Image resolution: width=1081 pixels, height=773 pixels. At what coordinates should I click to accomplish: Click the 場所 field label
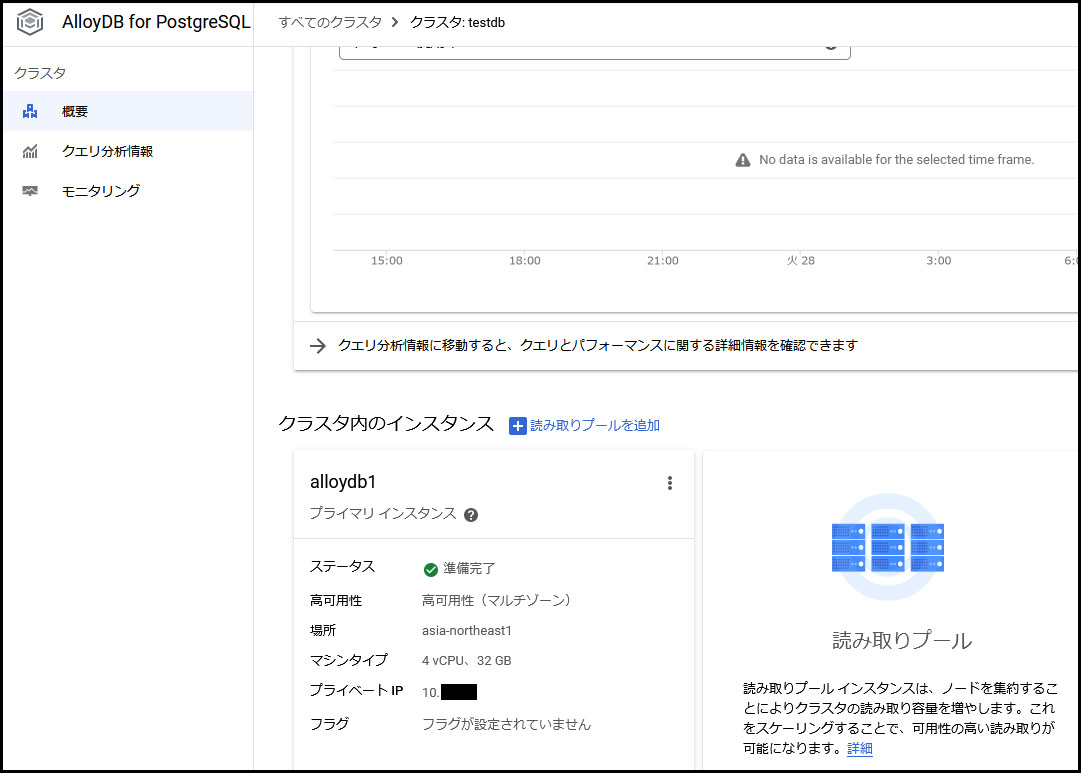point(323,630)
